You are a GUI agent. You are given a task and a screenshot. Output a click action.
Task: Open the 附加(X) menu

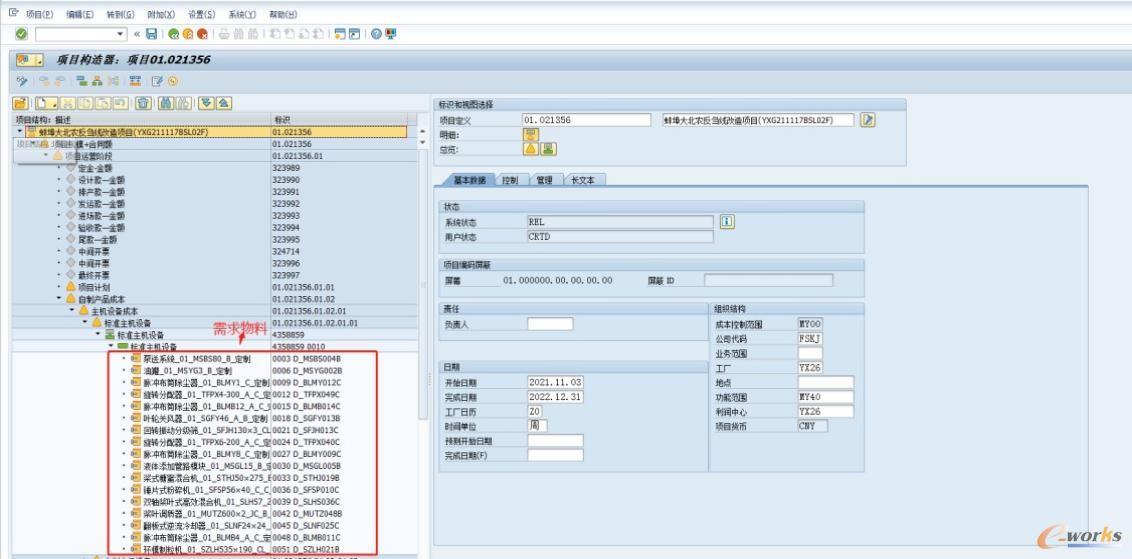(160, 14)
